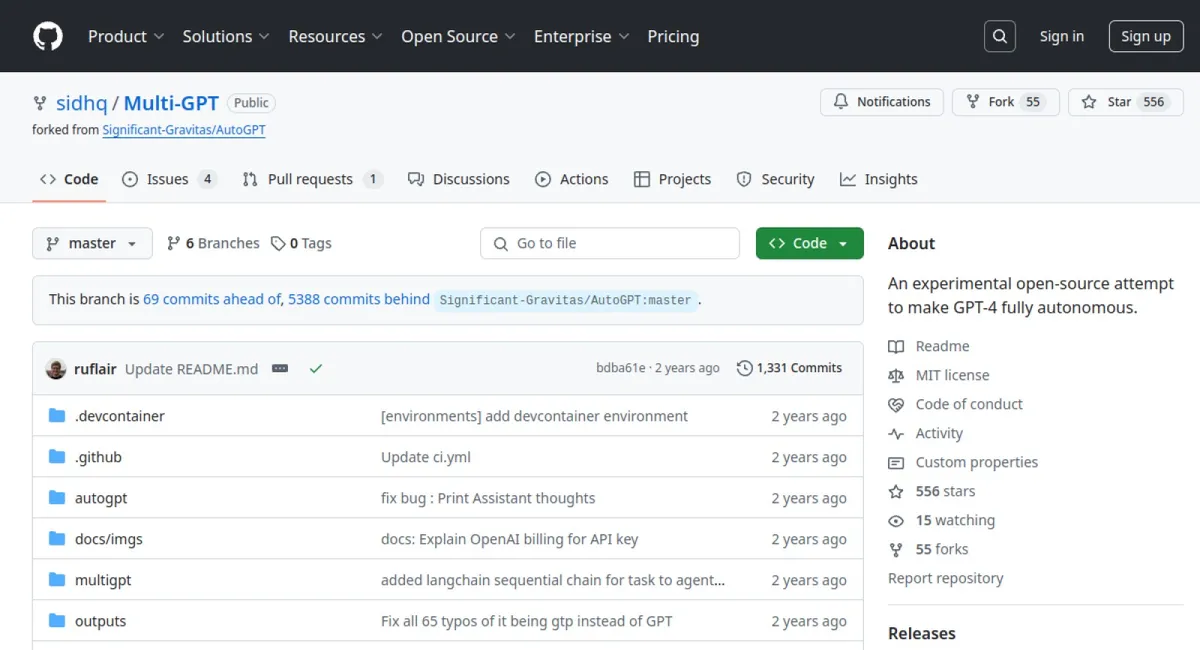Click the Go to file search field
1200x650 pixels.
[610, 243]
